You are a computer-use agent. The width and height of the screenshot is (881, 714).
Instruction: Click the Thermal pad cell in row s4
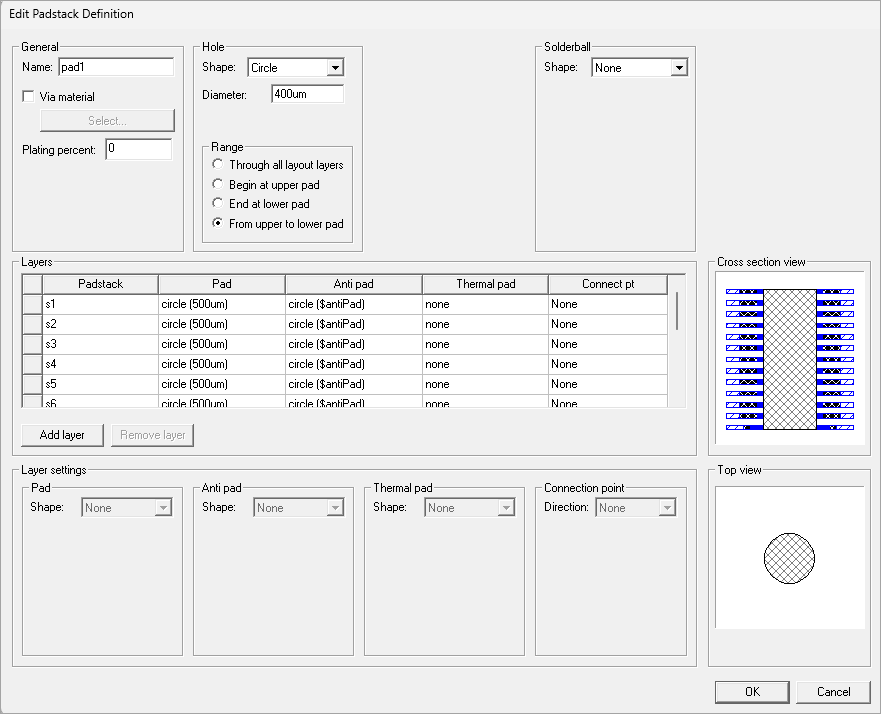point(485,364)
